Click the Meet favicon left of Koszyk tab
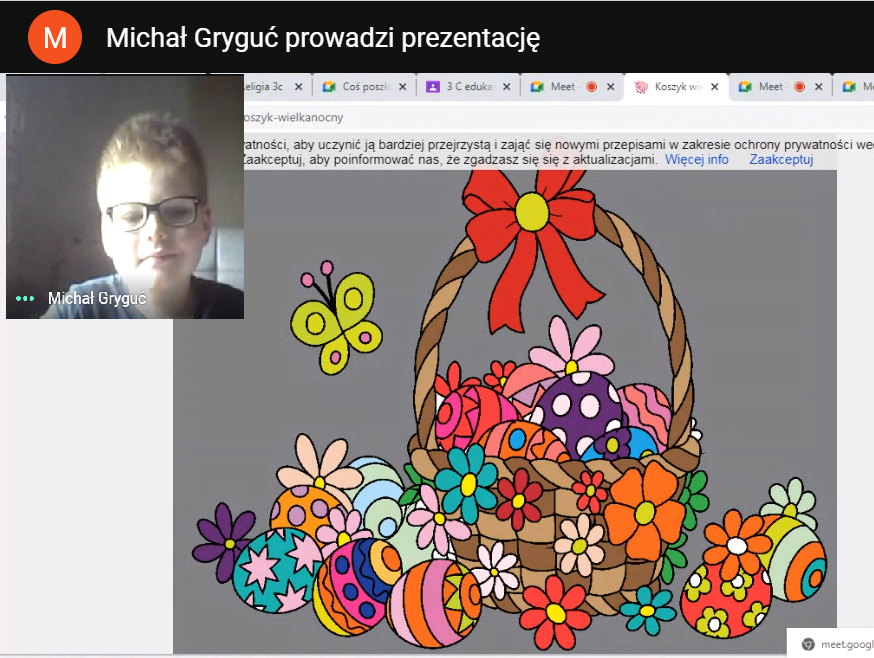874x658 pixels. [x=537, y=87]
